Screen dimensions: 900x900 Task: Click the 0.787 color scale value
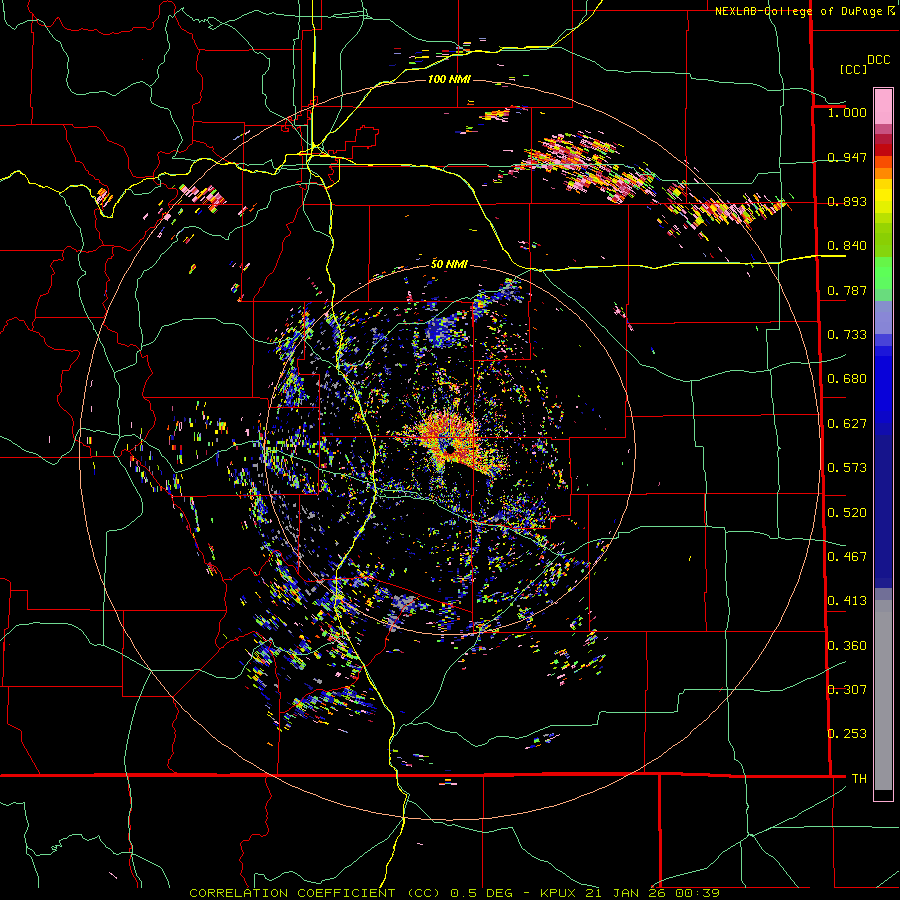[x=847, y=290]
